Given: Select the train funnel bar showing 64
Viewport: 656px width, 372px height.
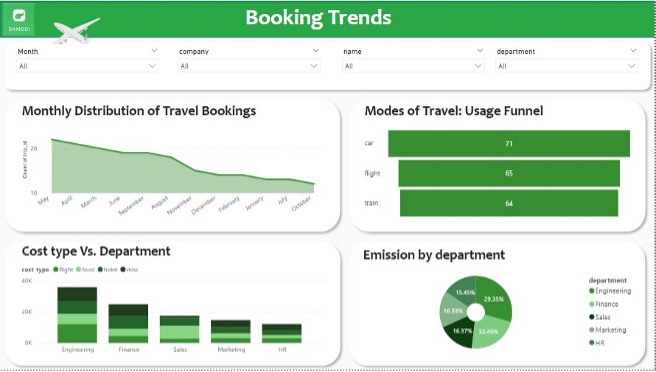Looking at the screenshot, I should tap(509, 203).
